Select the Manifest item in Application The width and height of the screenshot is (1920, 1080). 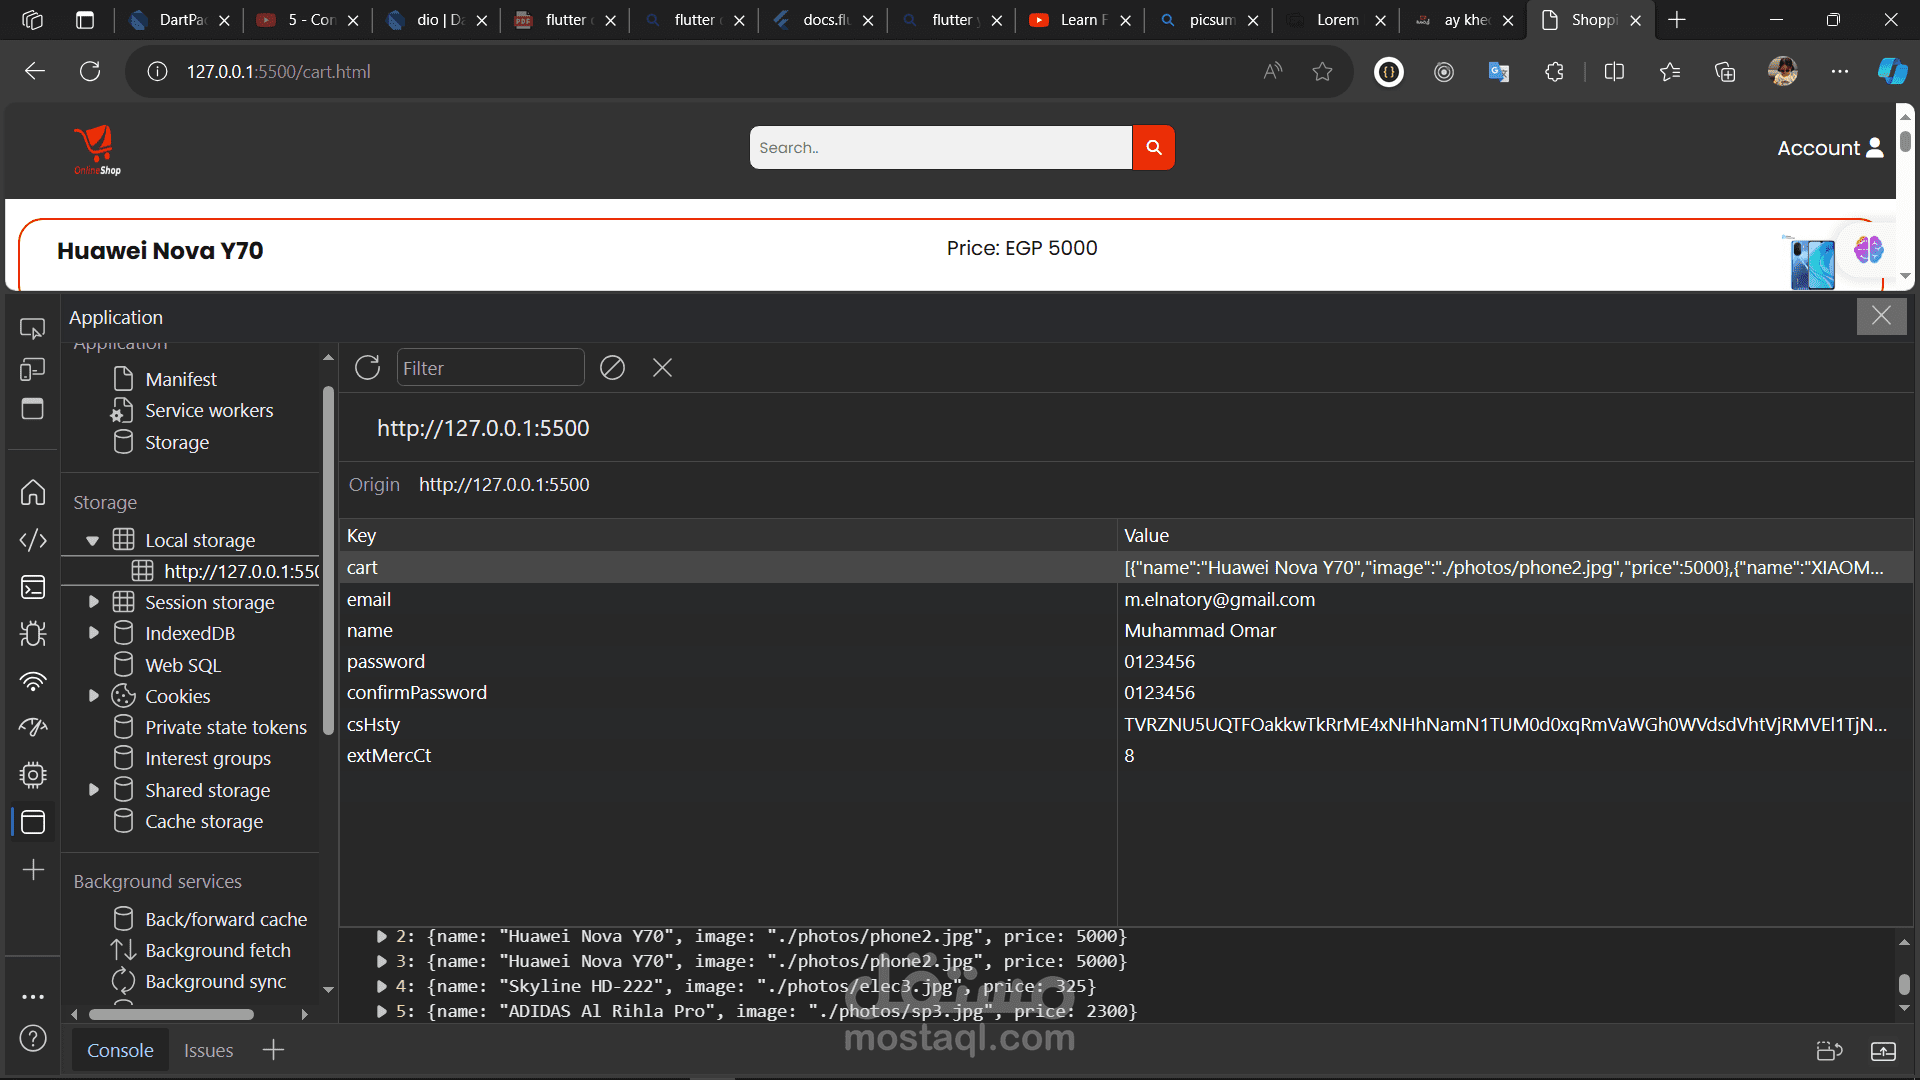click(x=180, y=379)
